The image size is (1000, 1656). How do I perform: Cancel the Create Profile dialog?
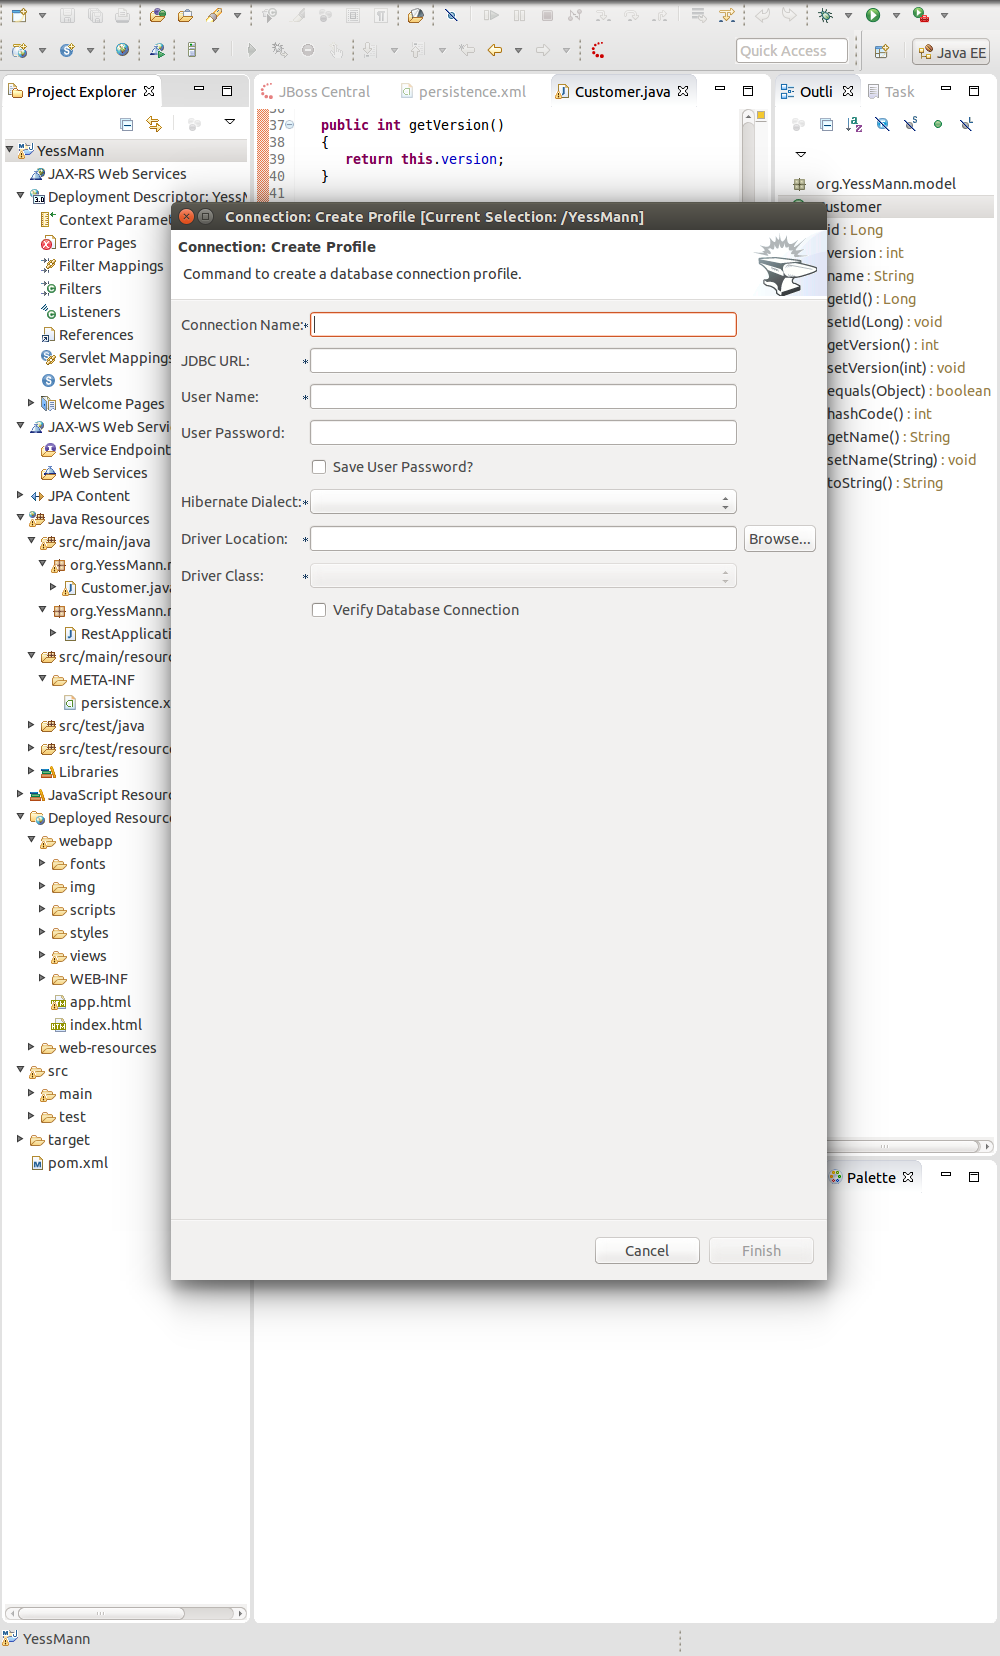(x=647, y=1251)
